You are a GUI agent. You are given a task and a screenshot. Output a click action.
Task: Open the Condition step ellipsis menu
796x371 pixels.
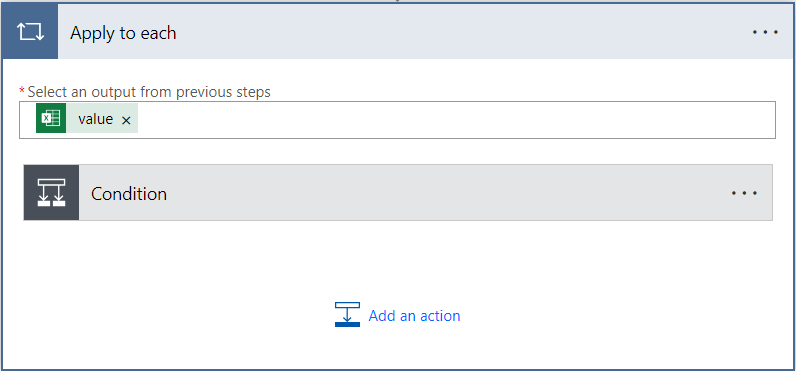tap(745, 193)
